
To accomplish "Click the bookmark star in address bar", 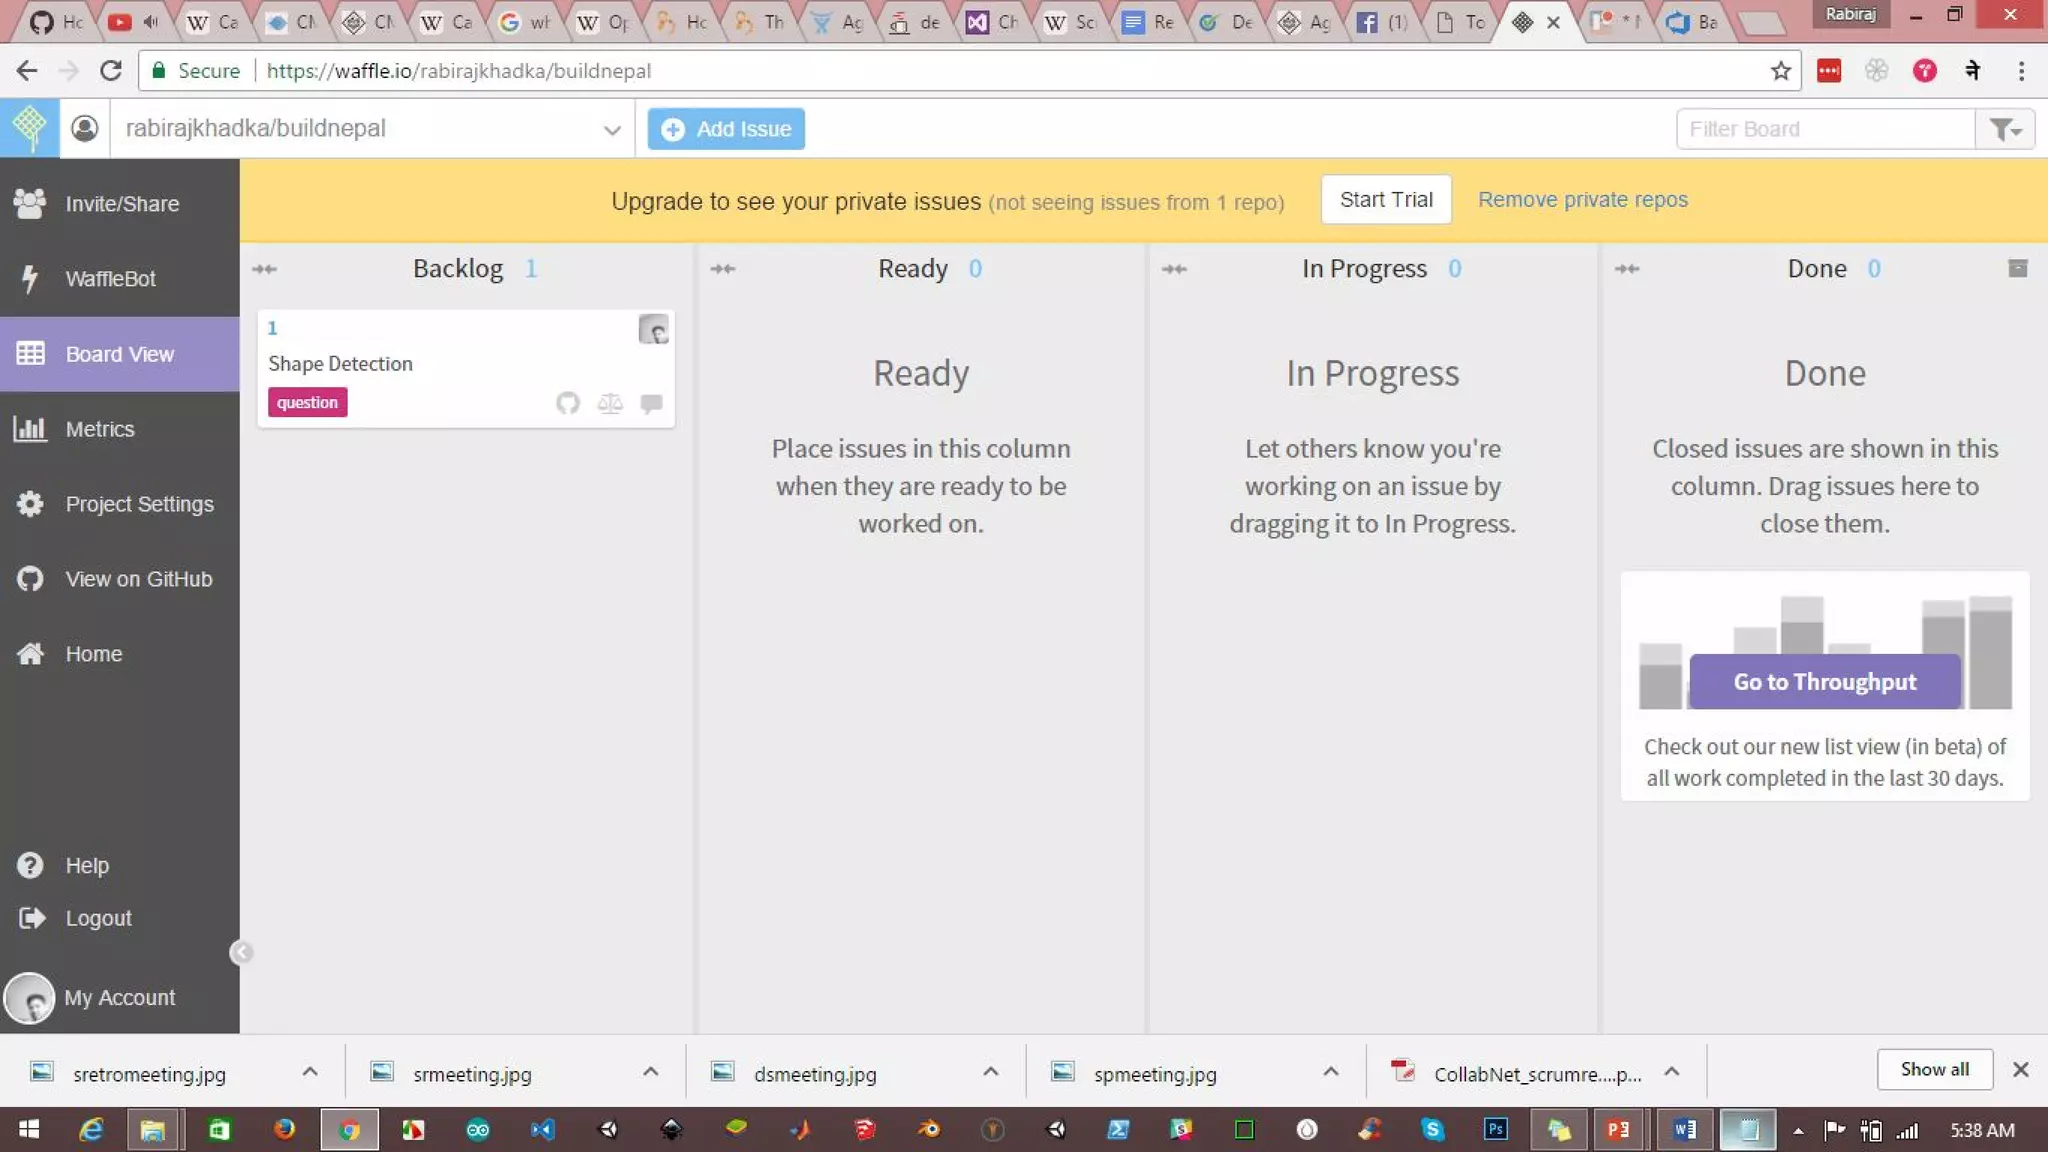I will 1780,71.
